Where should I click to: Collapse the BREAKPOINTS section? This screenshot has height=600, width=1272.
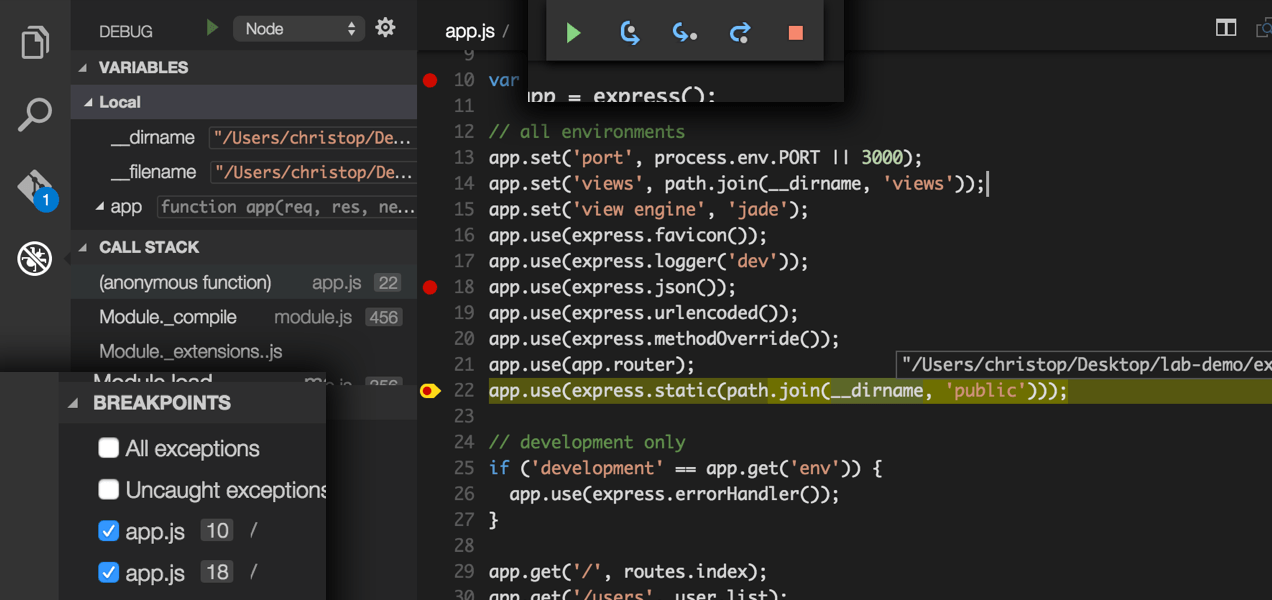point(73,404)
